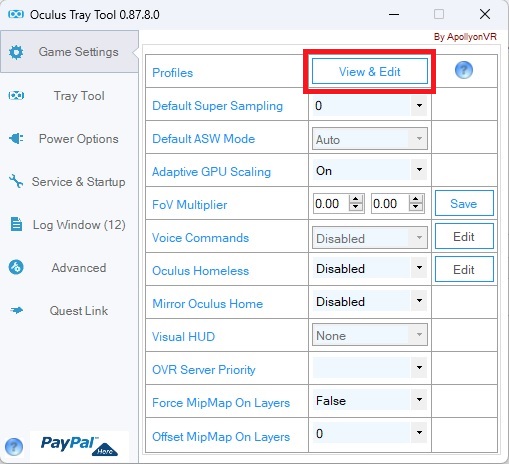Click the help icon in Profiles row
The height and width of the screenshot is (464, 509).
coord(464,70)
